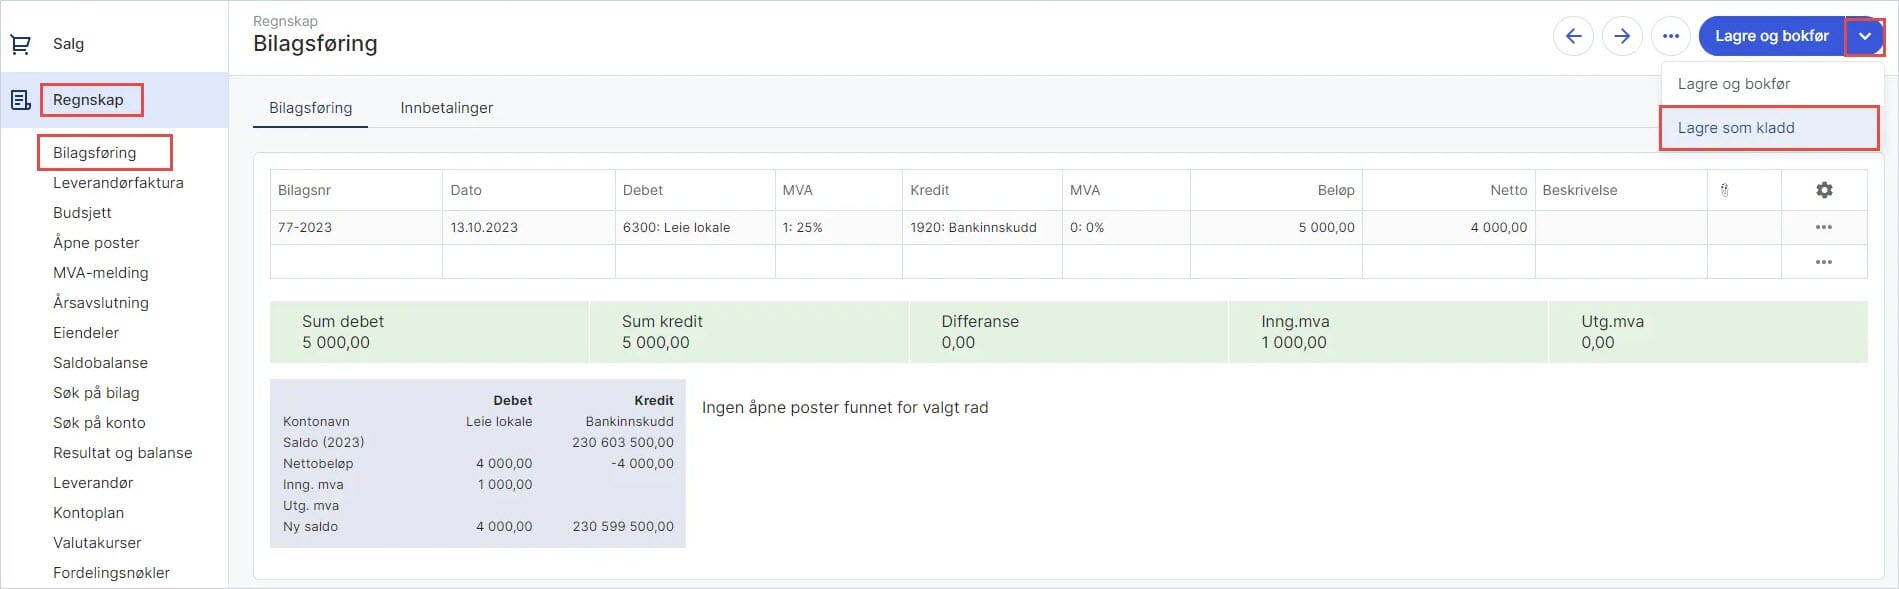The width and height of the screenshot is (1899, 589).
Task: Switch to the Innbetalinger tab
Action: [x=446, y=108]
